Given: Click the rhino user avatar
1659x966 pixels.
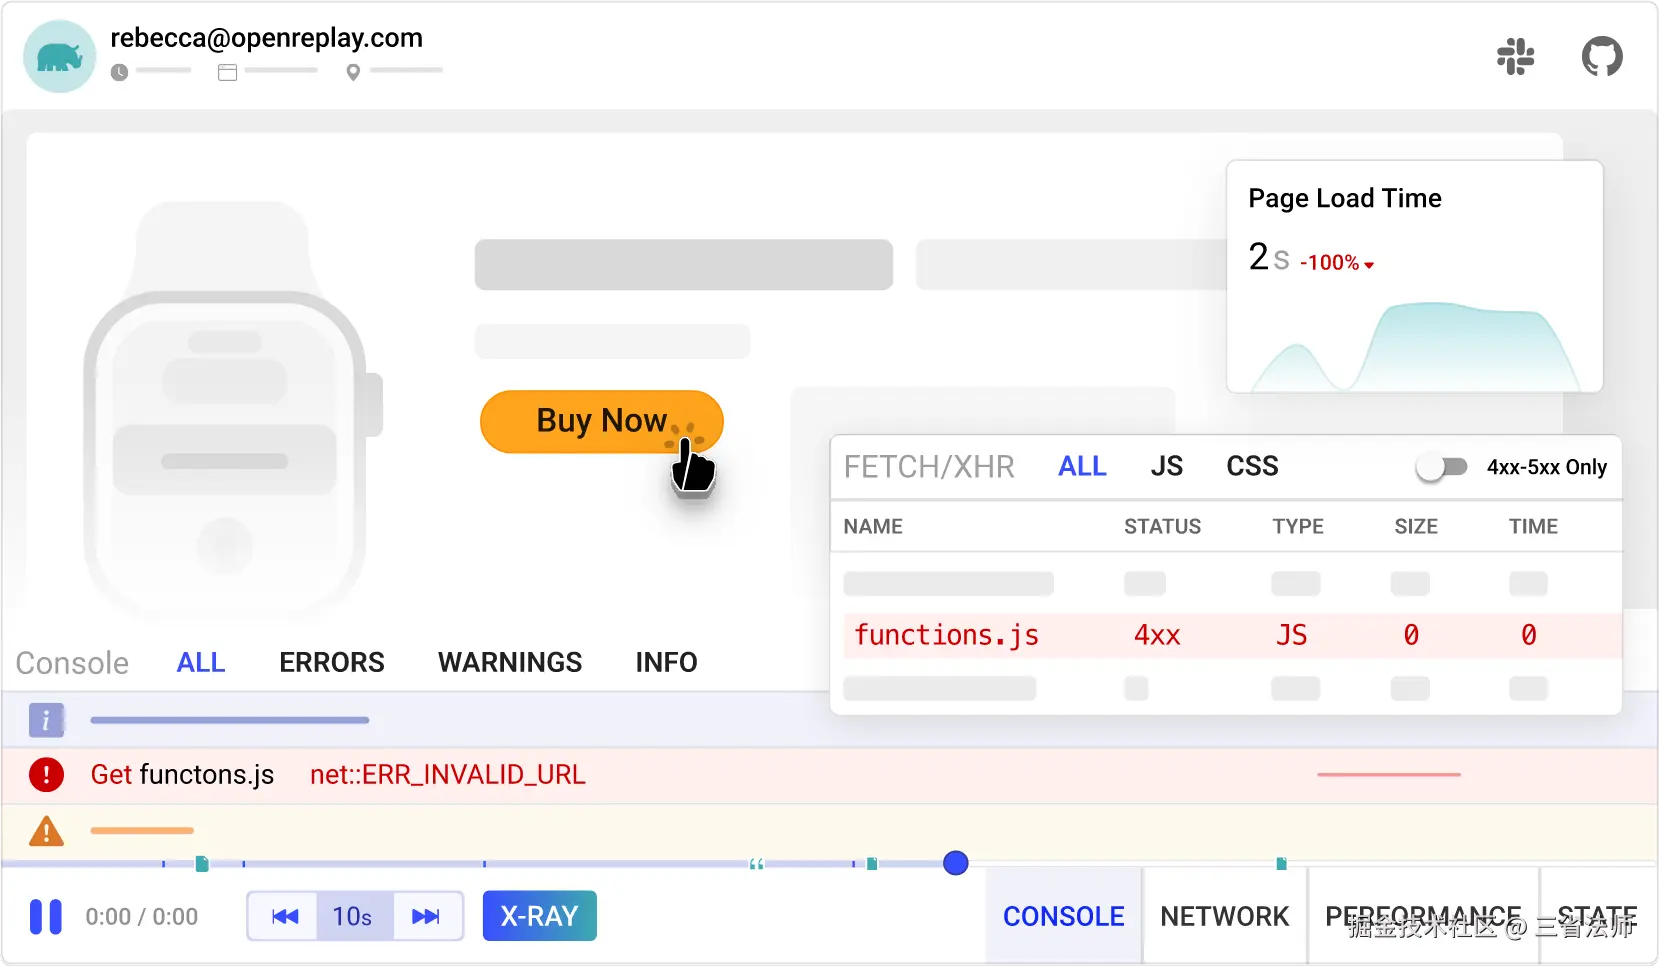Looking at the screenshot, I should coord(60,57).
